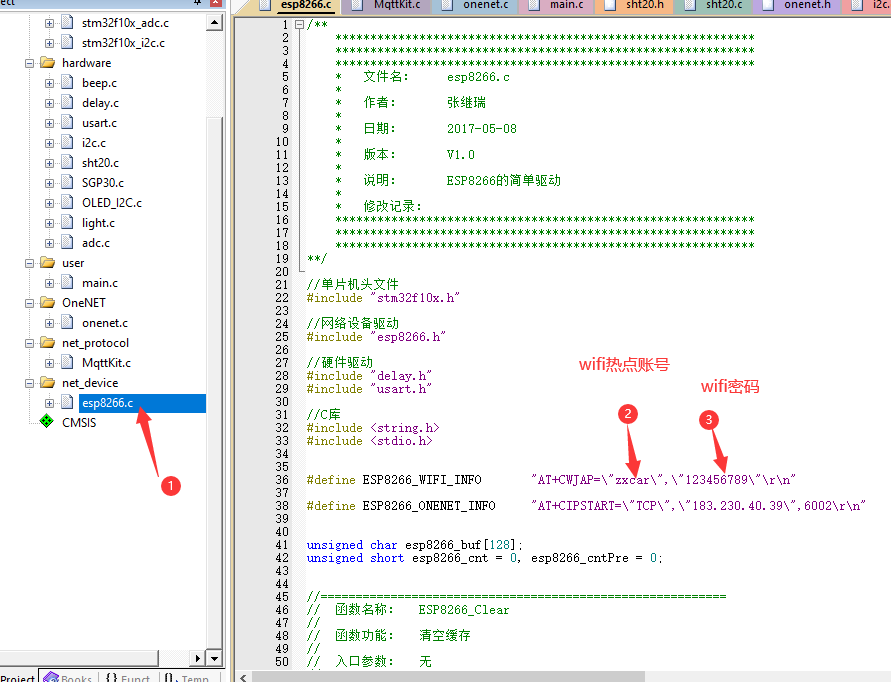Click the project tree scroll-up arrow
The width and height of the screenshot is (891, 682).
click(214, 23)
